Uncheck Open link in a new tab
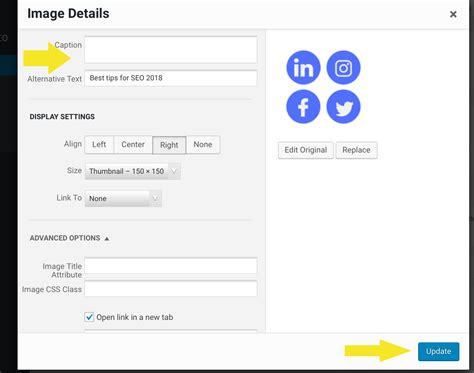The height and width of the screenshot is (373, 474). tap(89, 317)
